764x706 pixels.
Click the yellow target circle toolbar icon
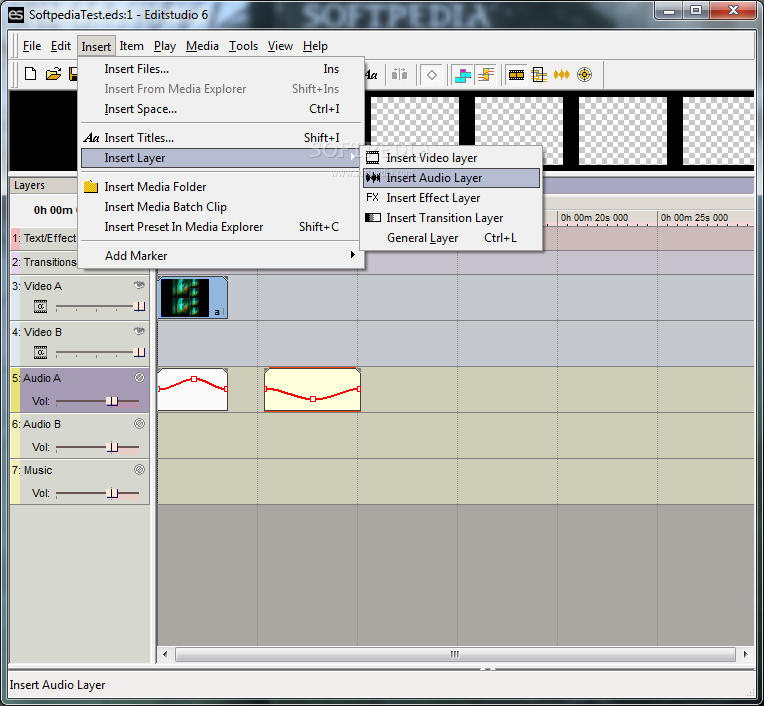pos(584,75)
